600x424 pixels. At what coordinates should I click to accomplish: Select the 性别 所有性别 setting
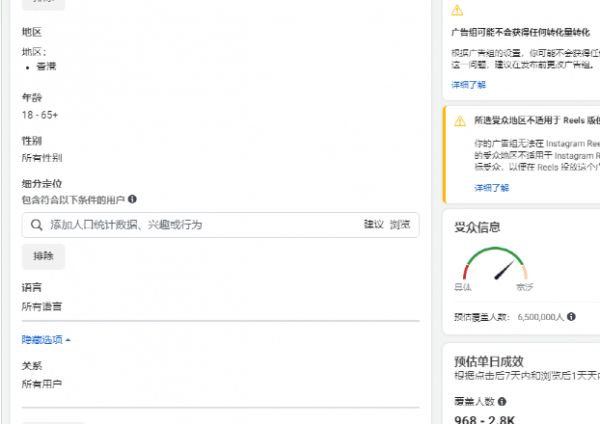pyautogui.click(x=42, y=157)
